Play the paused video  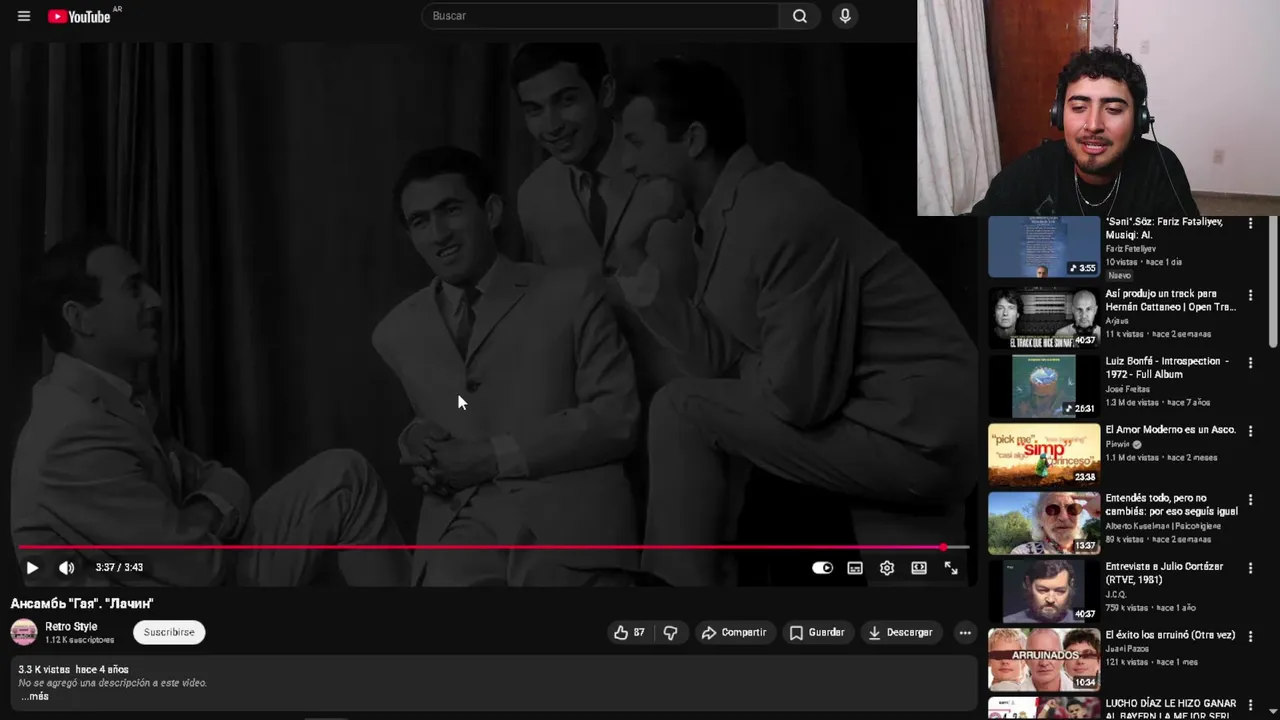click(x=32, y=568)
